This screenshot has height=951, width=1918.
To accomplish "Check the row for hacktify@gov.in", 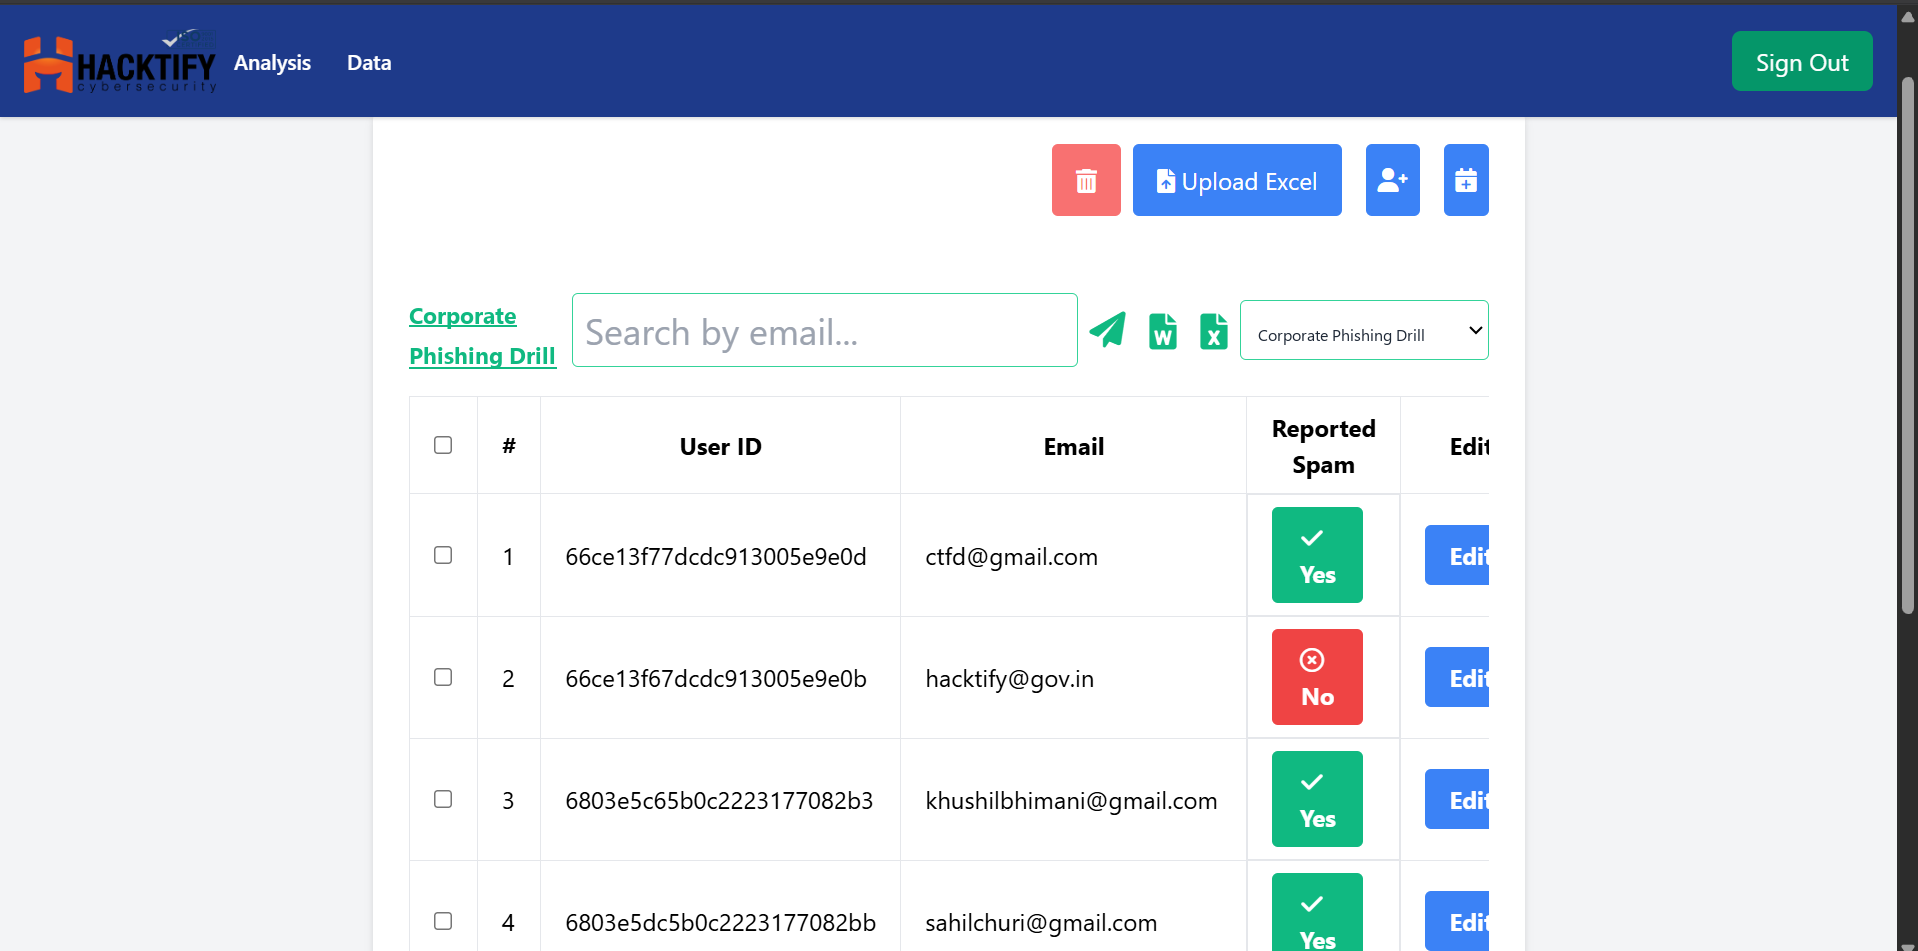I will [x=443, y=677].
